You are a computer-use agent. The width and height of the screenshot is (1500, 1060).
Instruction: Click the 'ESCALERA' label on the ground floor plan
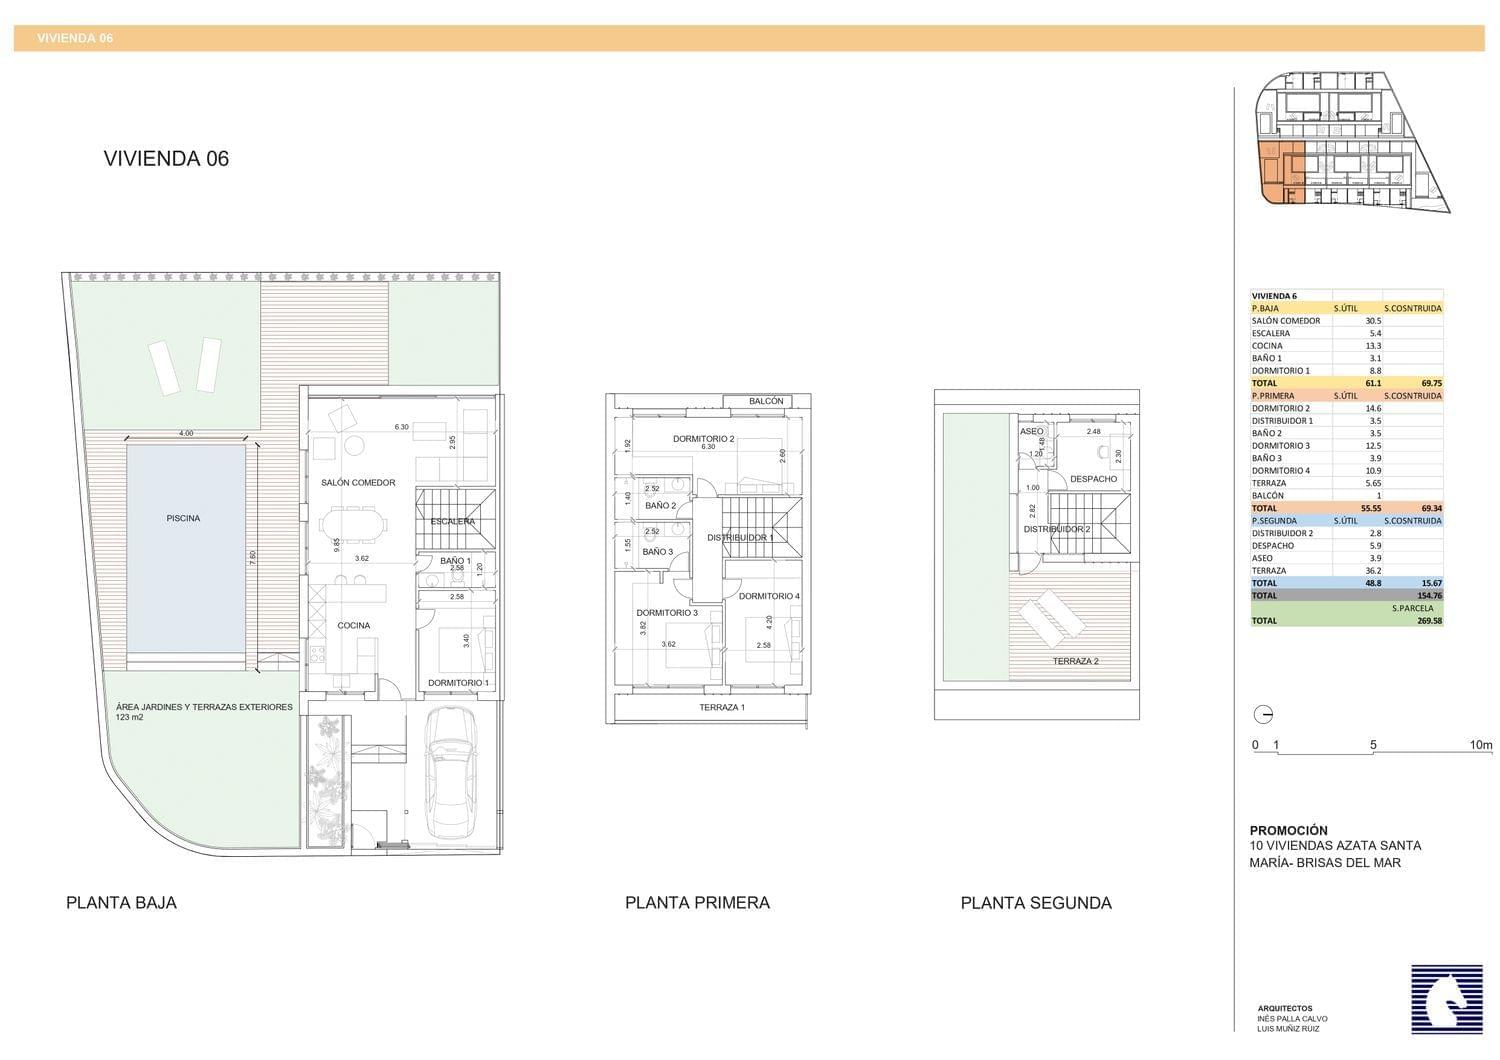[x=453, y=521]
